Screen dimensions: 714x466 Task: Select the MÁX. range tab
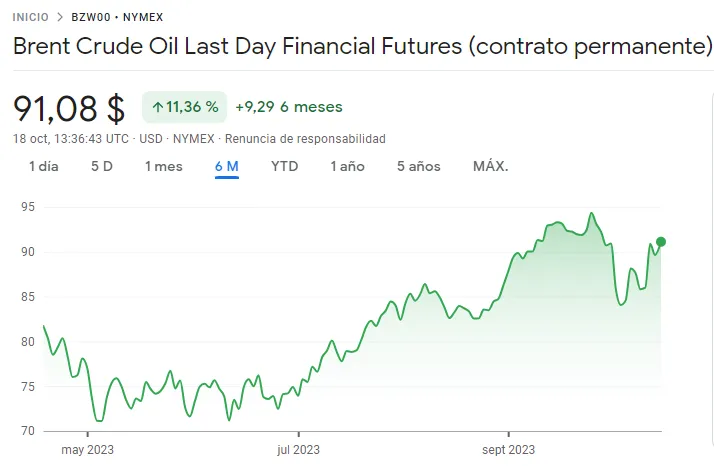pos(491,167)
